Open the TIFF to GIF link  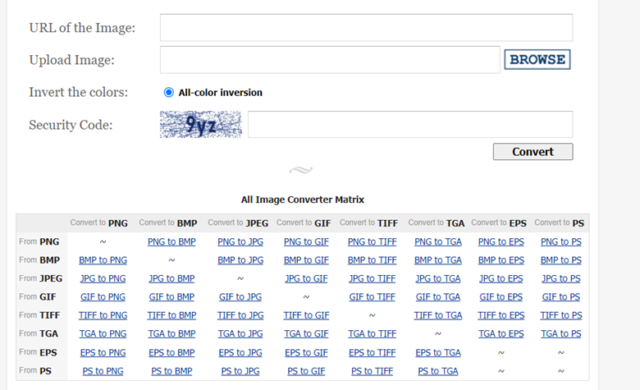point(306,315)
